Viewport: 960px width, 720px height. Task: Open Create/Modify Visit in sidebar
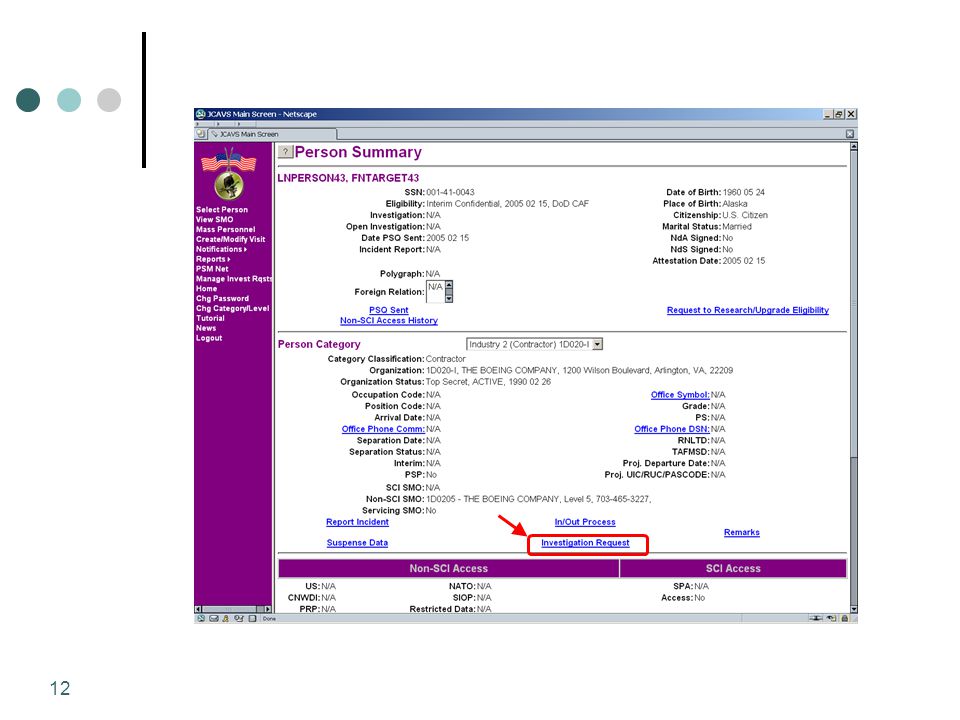click(x=230, y=239)
